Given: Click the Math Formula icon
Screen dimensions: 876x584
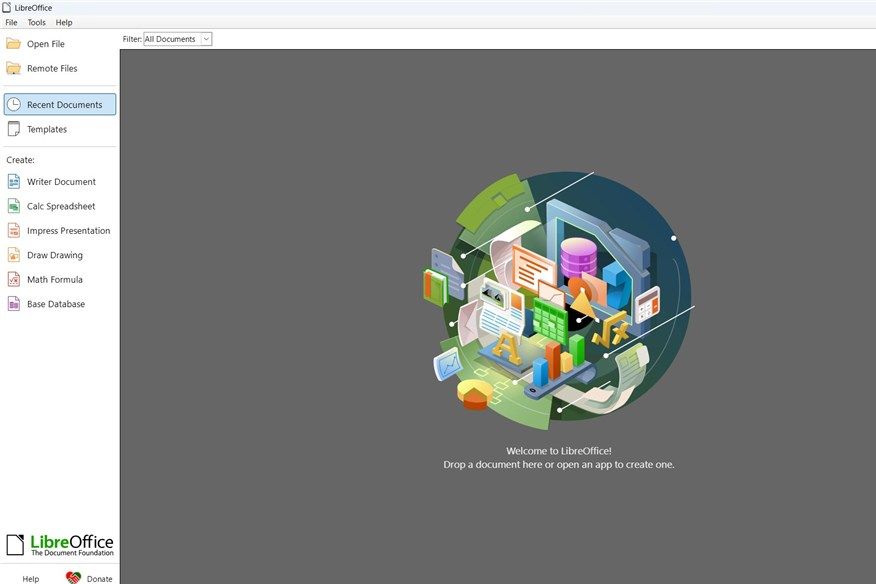Looking at the screenshot, I should (13, 279).
